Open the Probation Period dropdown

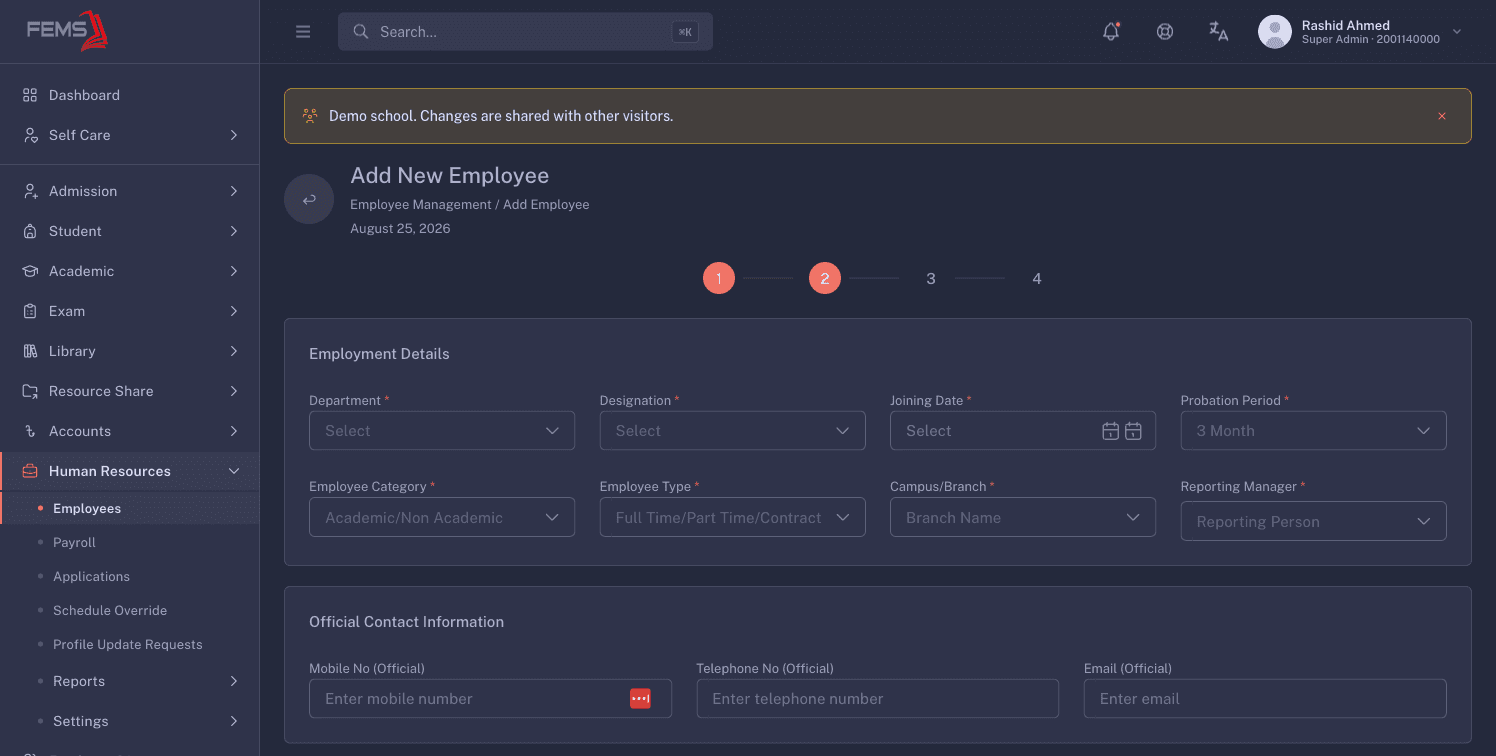click(1313, 431)
